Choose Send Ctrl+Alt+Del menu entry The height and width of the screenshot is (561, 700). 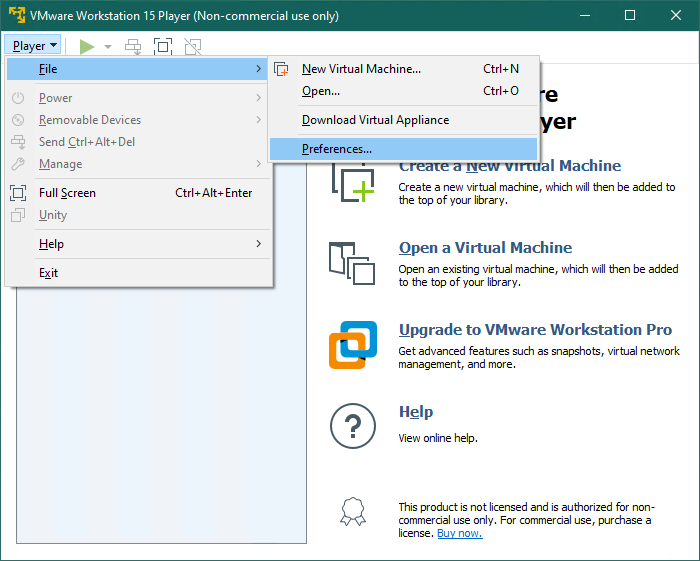pyautogui.click(x=137, y=142)
